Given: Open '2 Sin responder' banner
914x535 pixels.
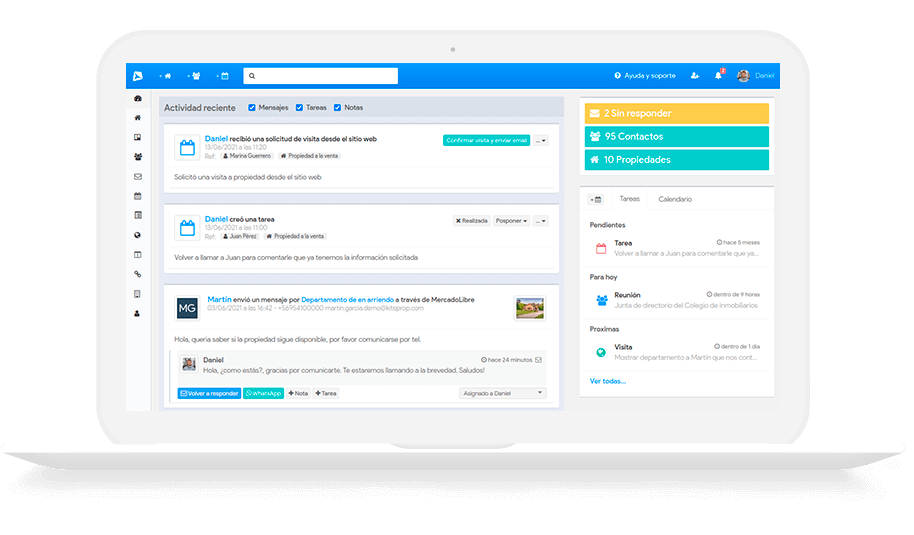Looking at the screenshot, I should pos(677,114).
